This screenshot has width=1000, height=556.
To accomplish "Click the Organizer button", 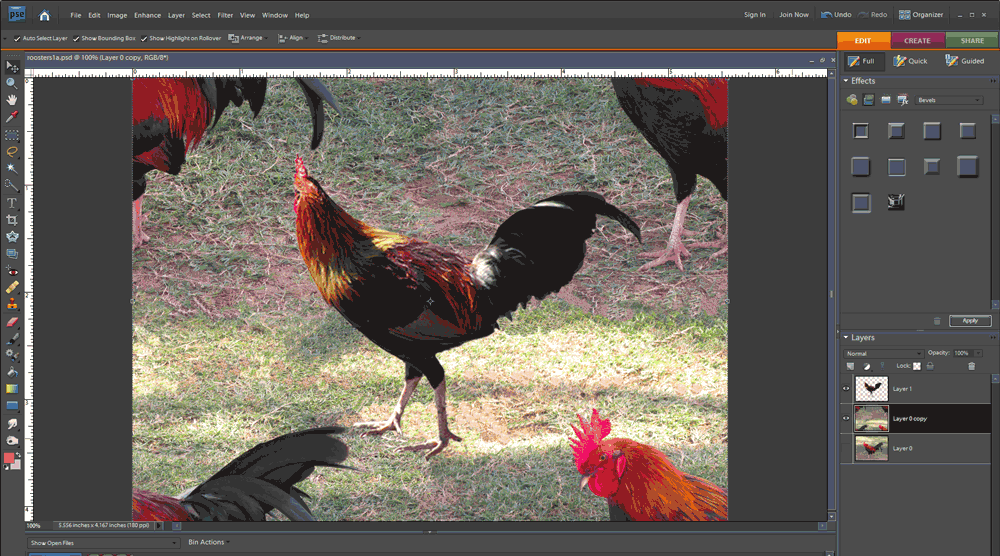I will (x=921, y=15).
